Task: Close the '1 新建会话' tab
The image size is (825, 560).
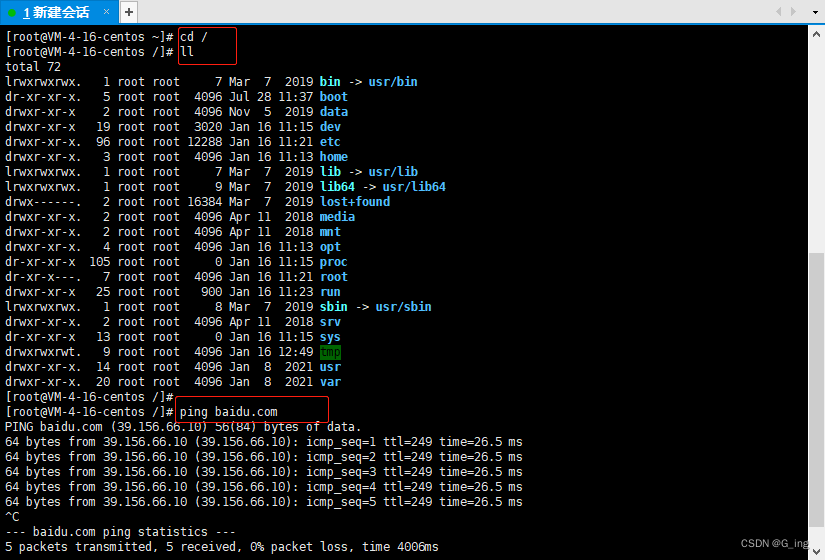Action: pos(106,12)
